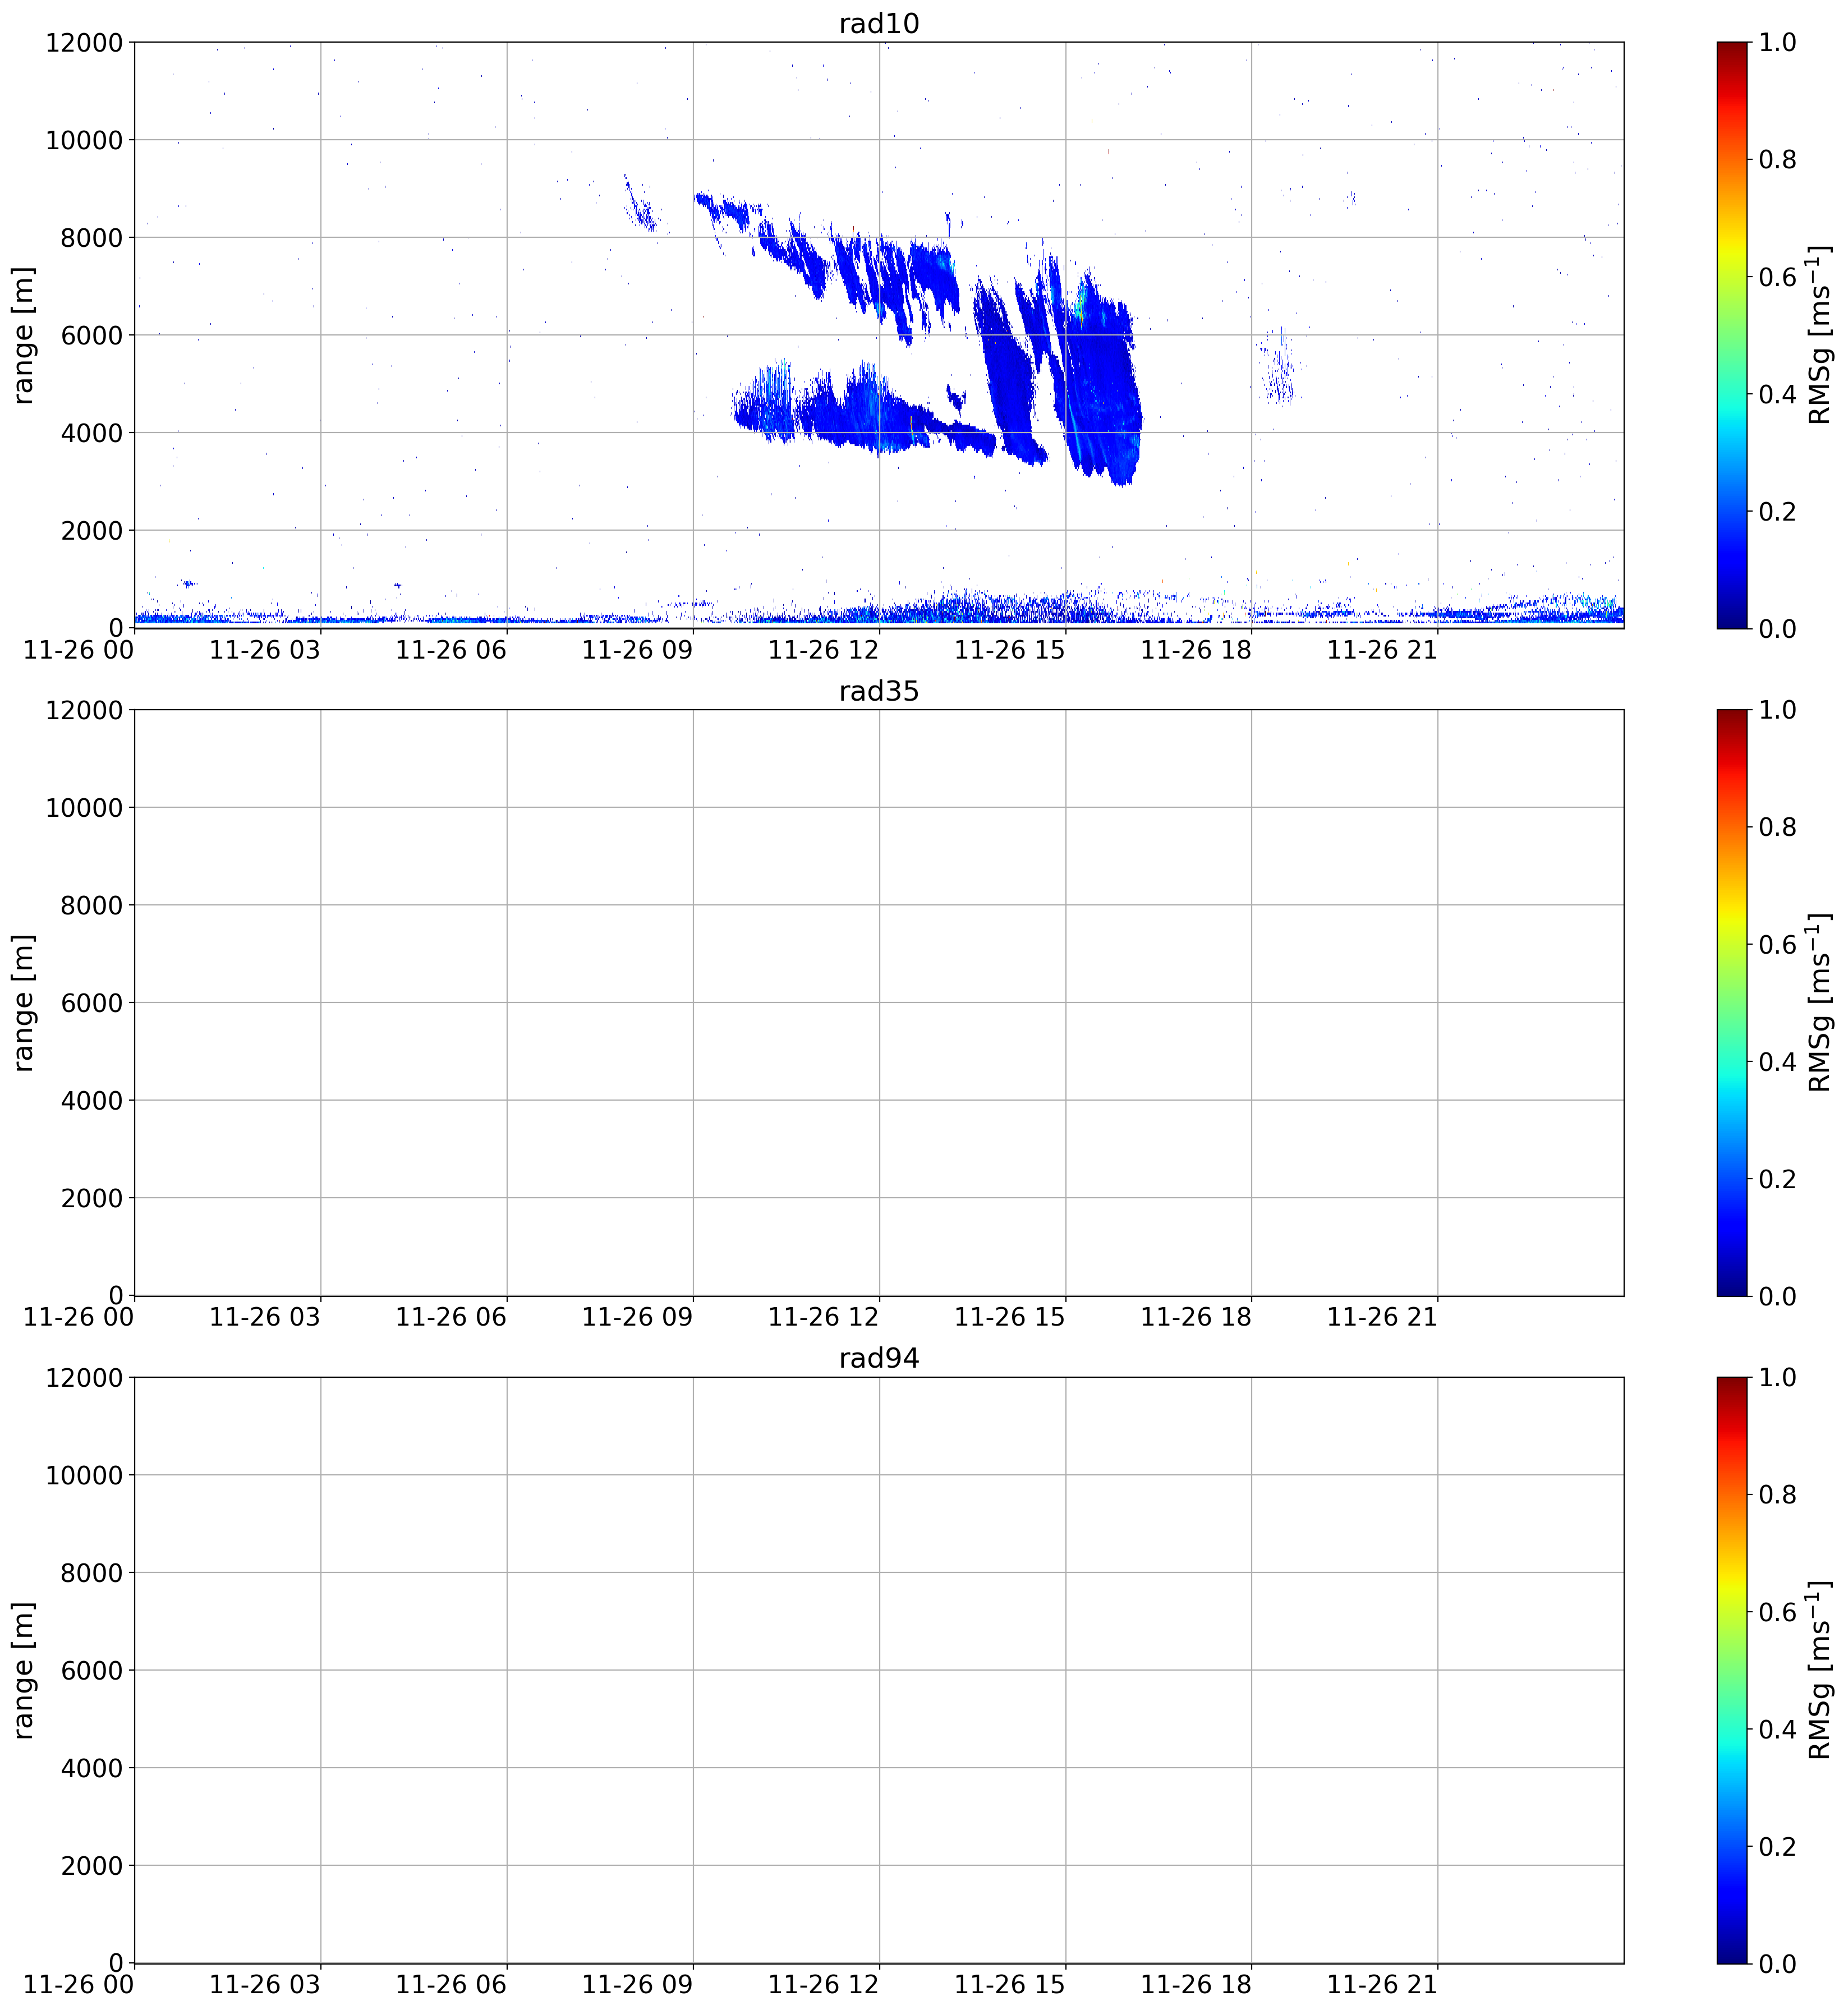Click the 12000 y-tick label on rad10
Screen dimensions: 1848x2010
84,42
